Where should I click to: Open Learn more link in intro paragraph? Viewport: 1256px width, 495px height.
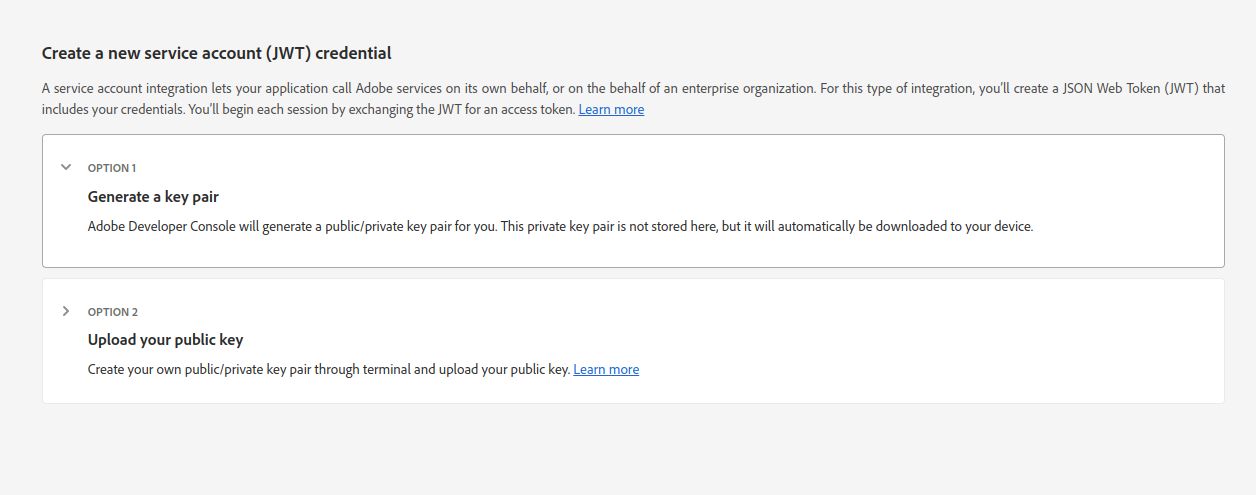pos(611,109)
